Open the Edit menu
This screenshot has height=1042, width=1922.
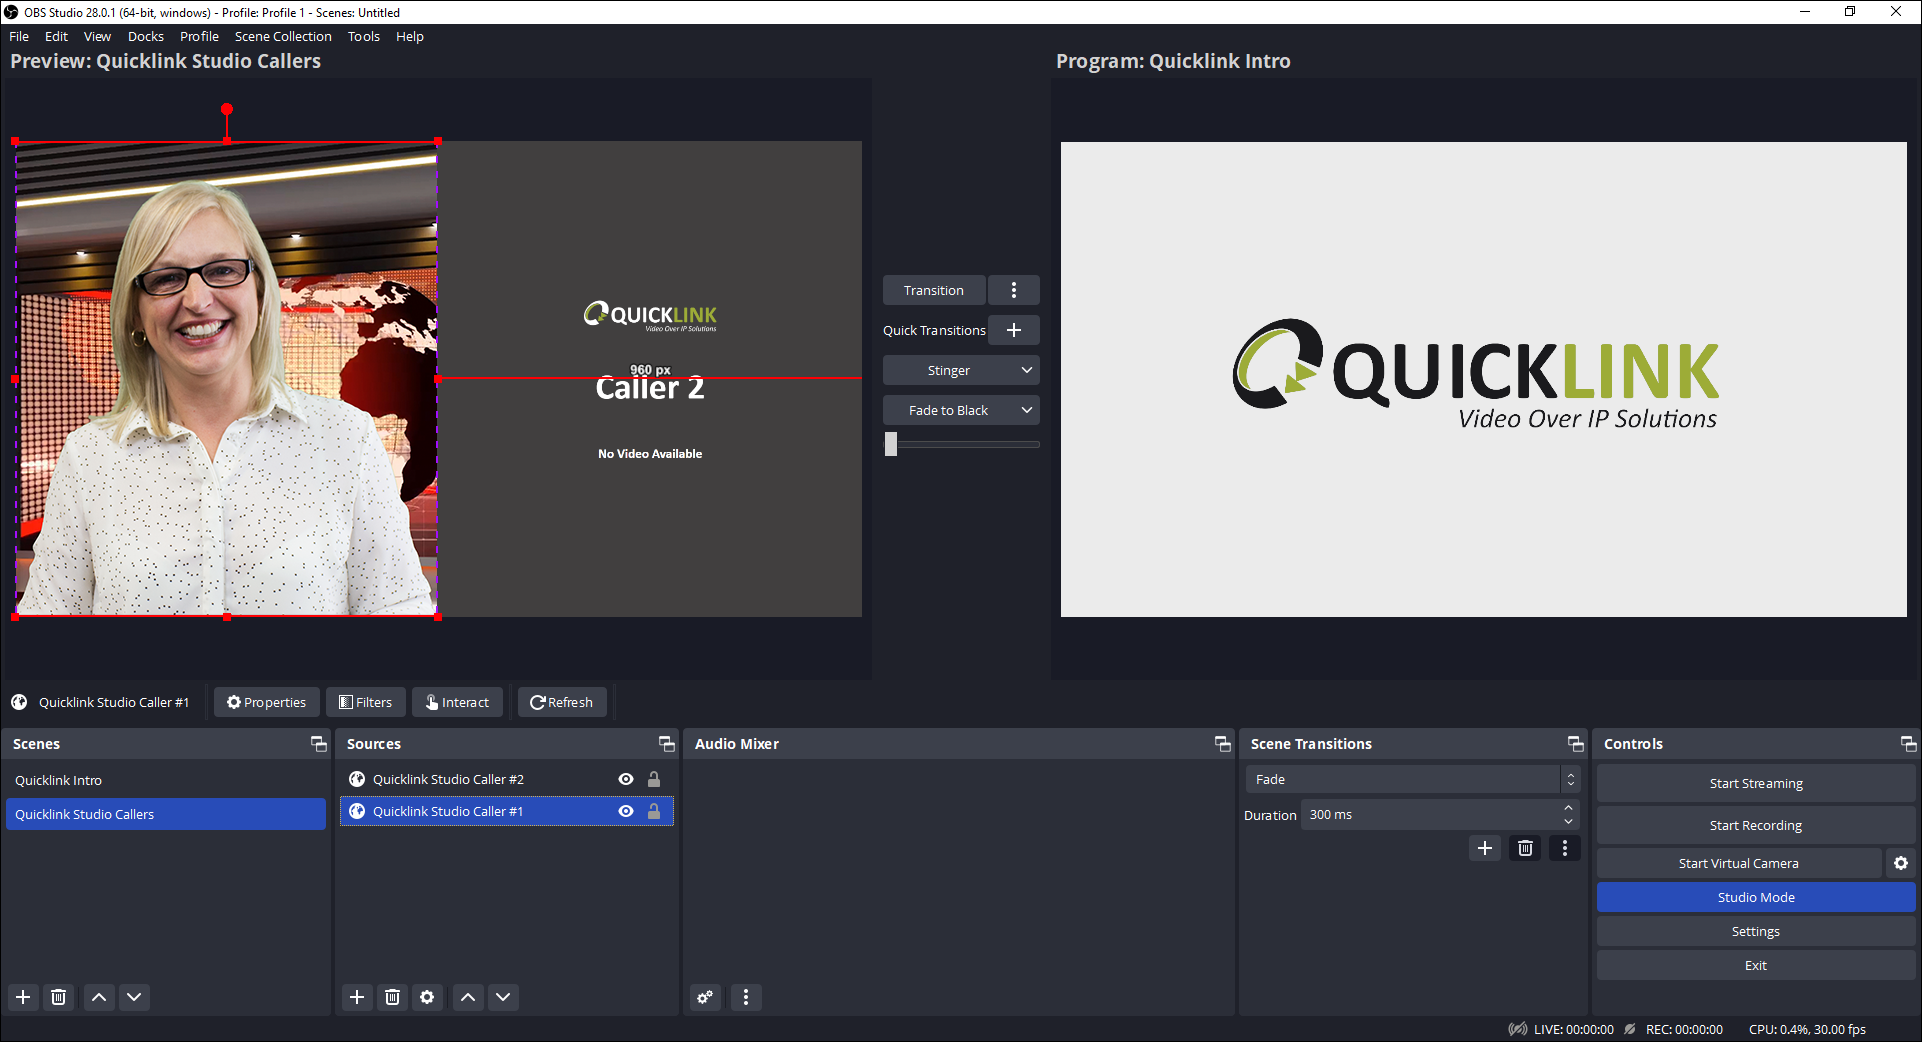pos(56,36)
